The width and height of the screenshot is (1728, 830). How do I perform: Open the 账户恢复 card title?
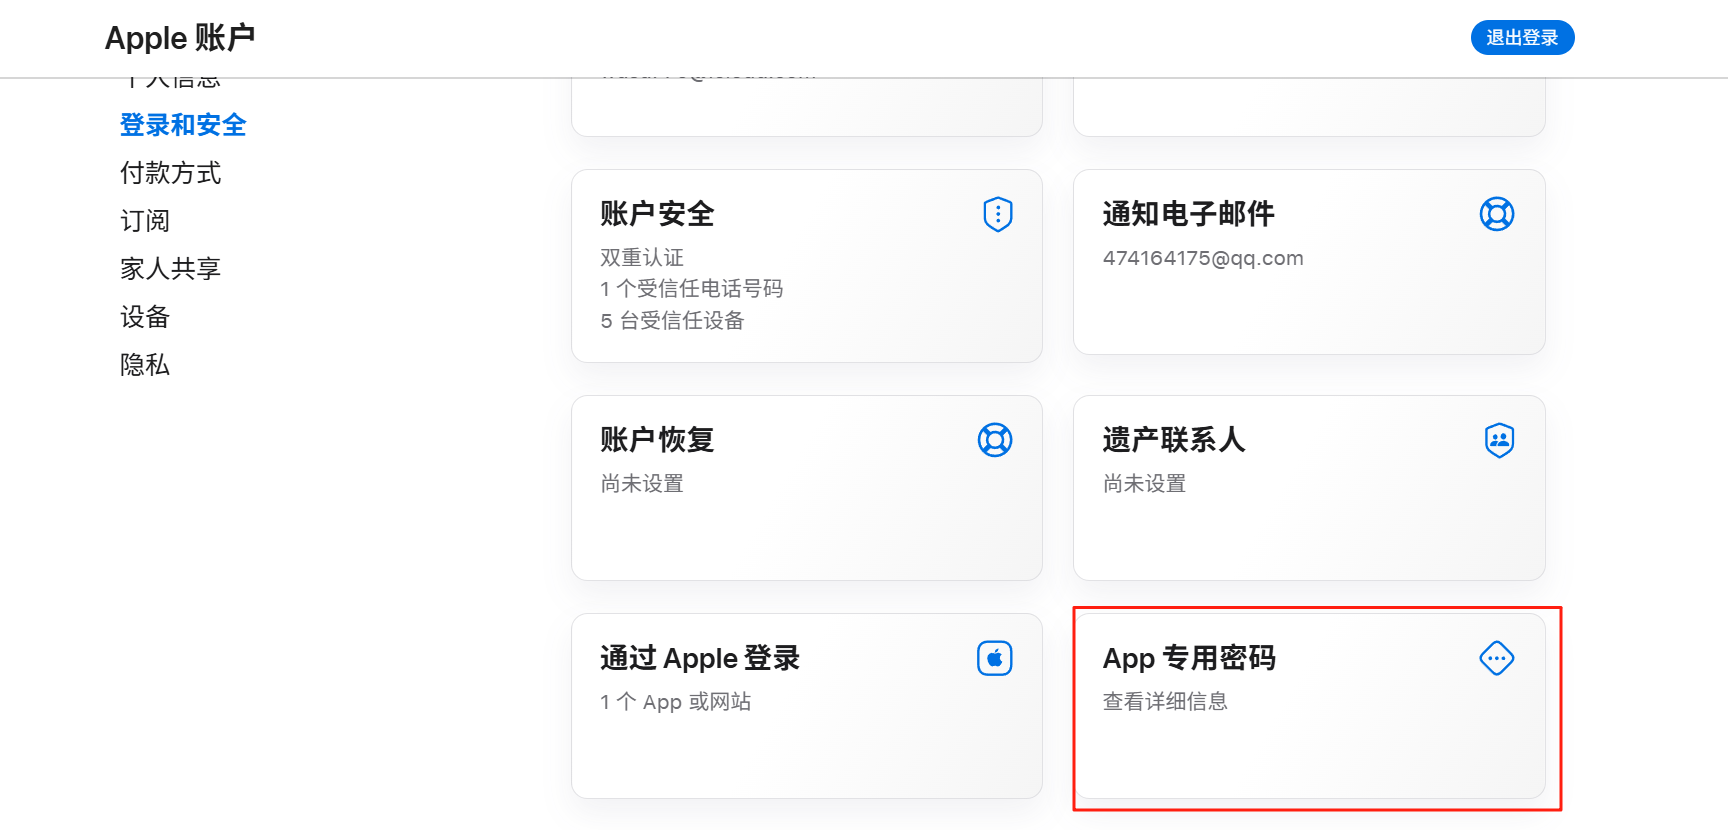[x=657, y=440]
